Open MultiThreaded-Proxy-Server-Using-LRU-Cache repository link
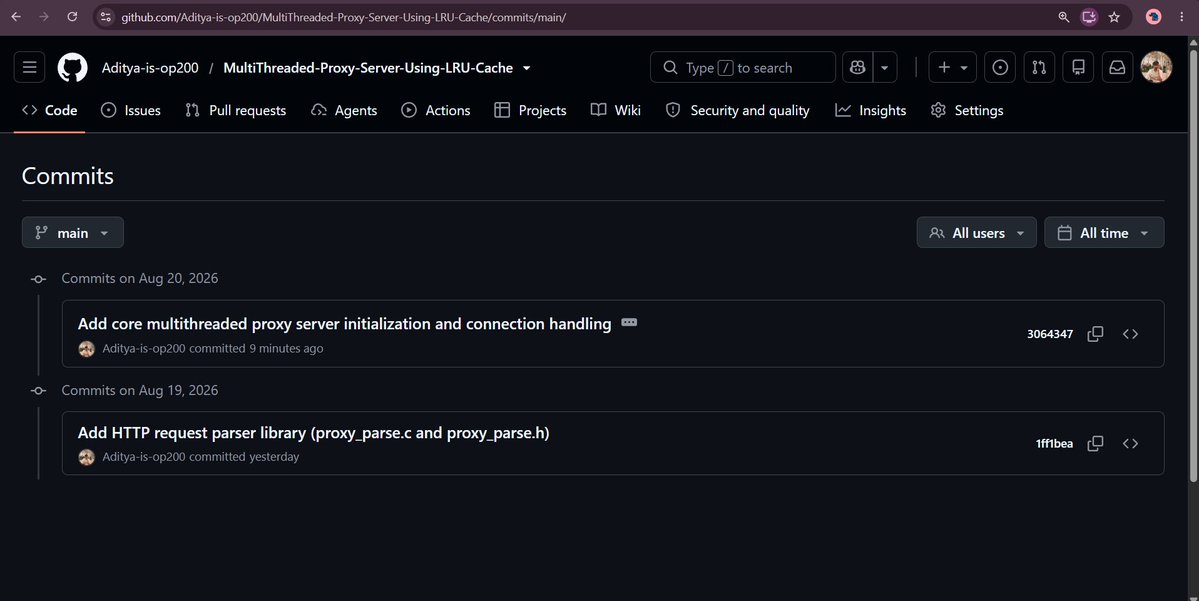Viewport: 1199px width, 601px height. (x=368, y=67)
